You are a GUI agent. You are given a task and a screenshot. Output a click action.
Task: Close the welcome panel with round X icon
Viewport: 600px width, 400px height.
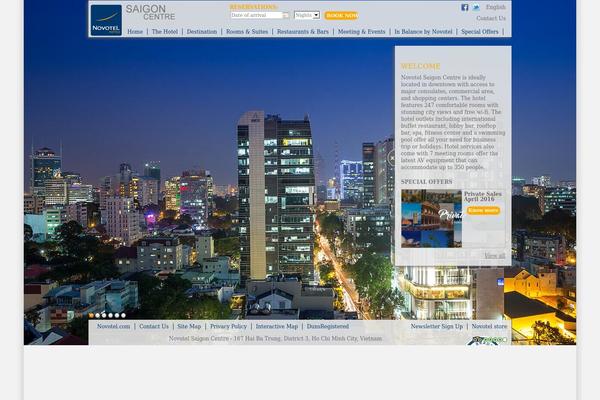[x=392, y=157]
